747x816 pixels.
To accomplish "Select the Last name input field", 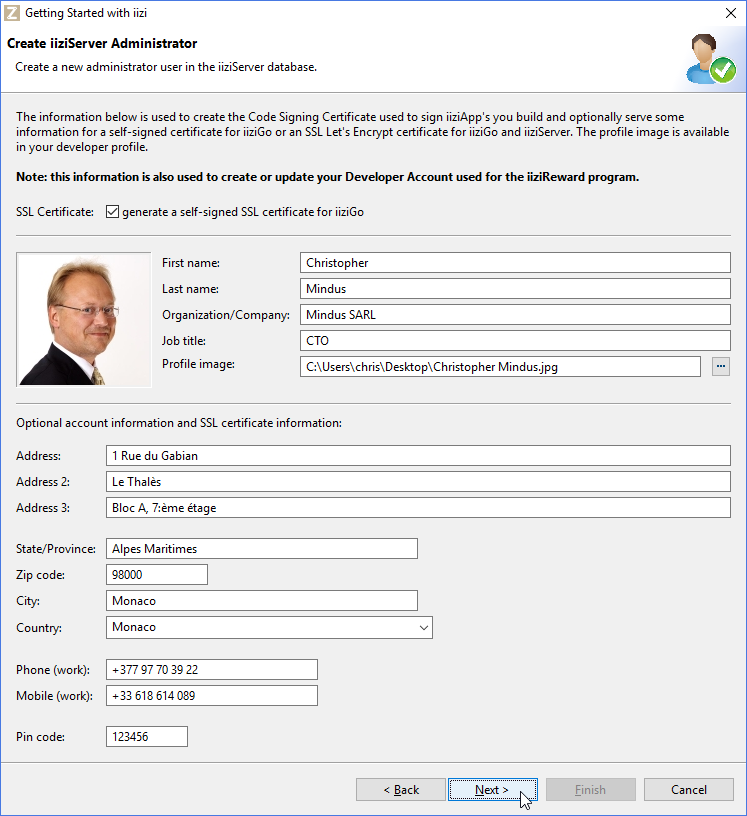I will click(x=515, y=289).
